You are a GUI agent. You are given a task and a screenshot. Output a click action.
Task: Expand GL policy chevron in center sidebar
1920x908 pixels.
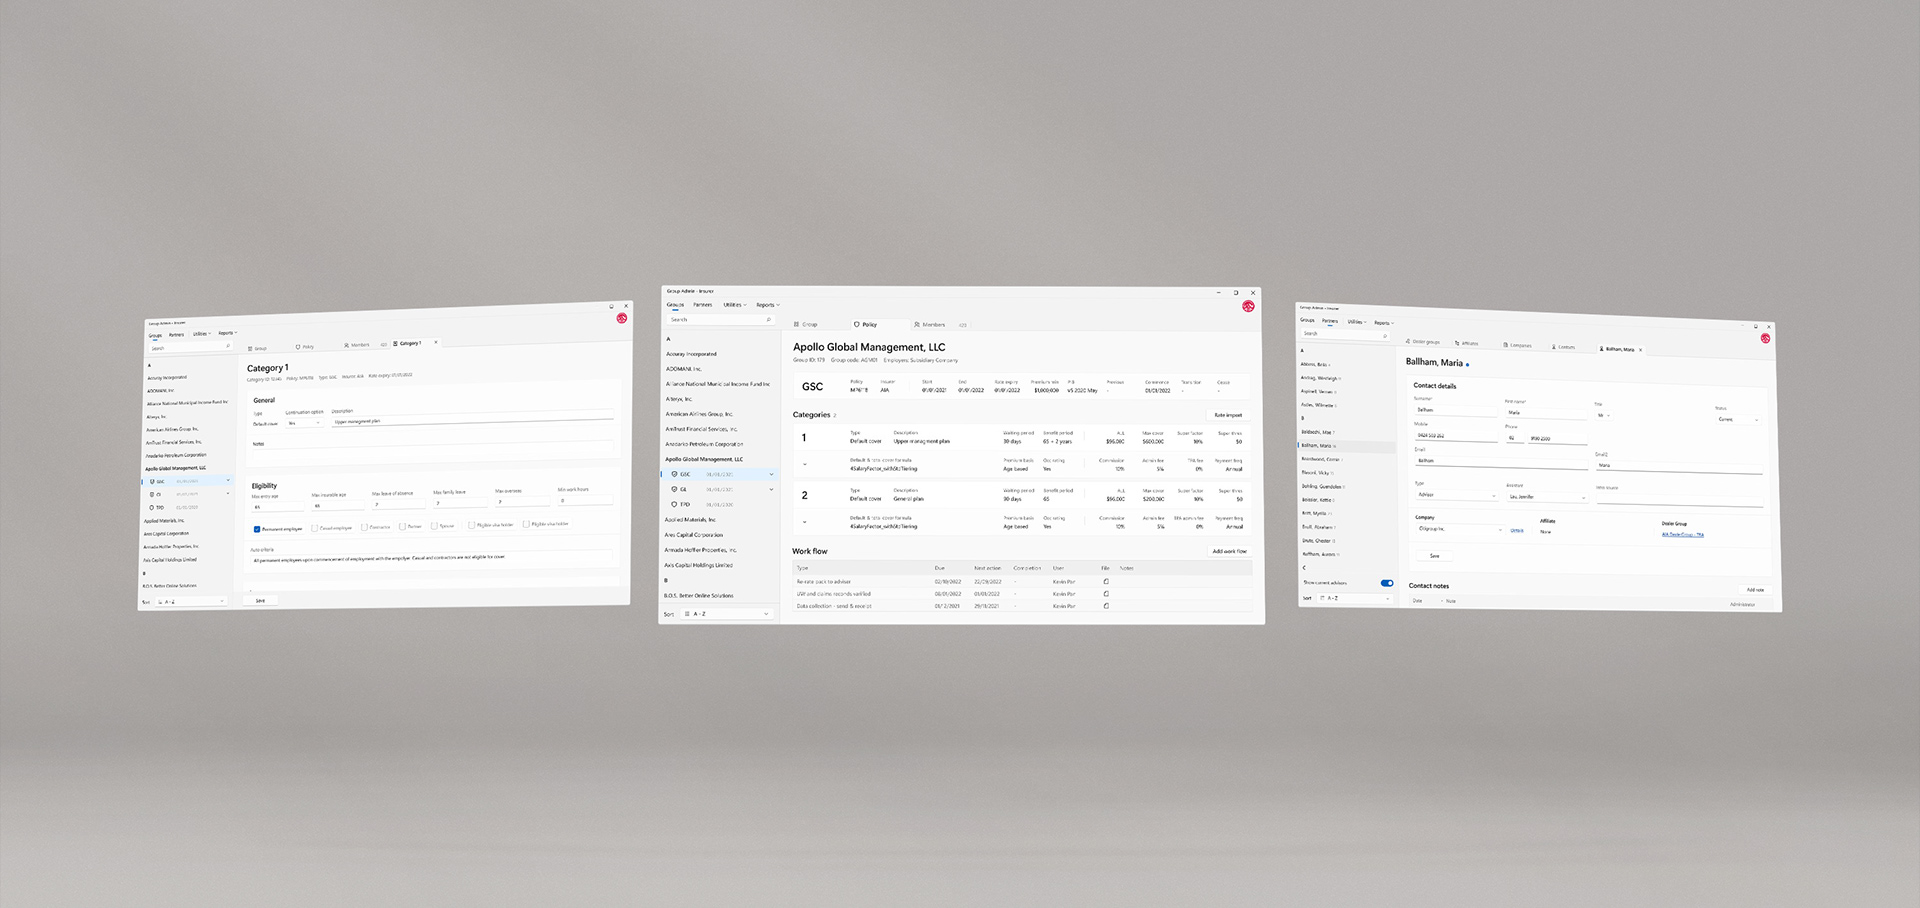[x=771, y=489]
